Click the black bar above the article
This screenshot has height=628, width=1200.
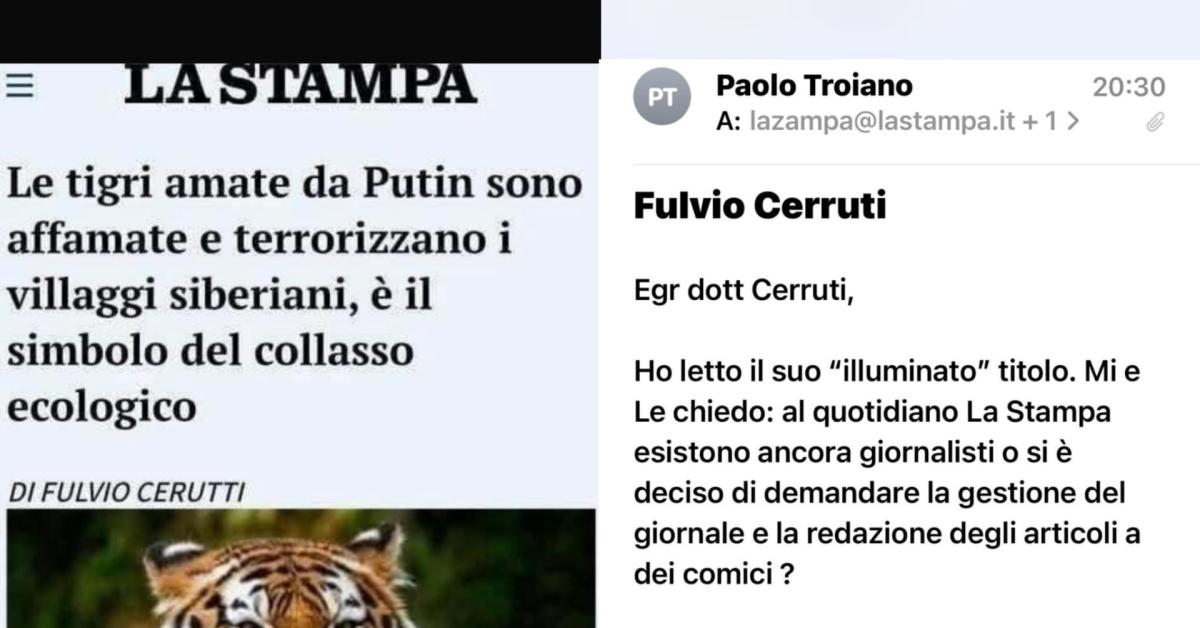pyautogui.click(x=300, y=30)
